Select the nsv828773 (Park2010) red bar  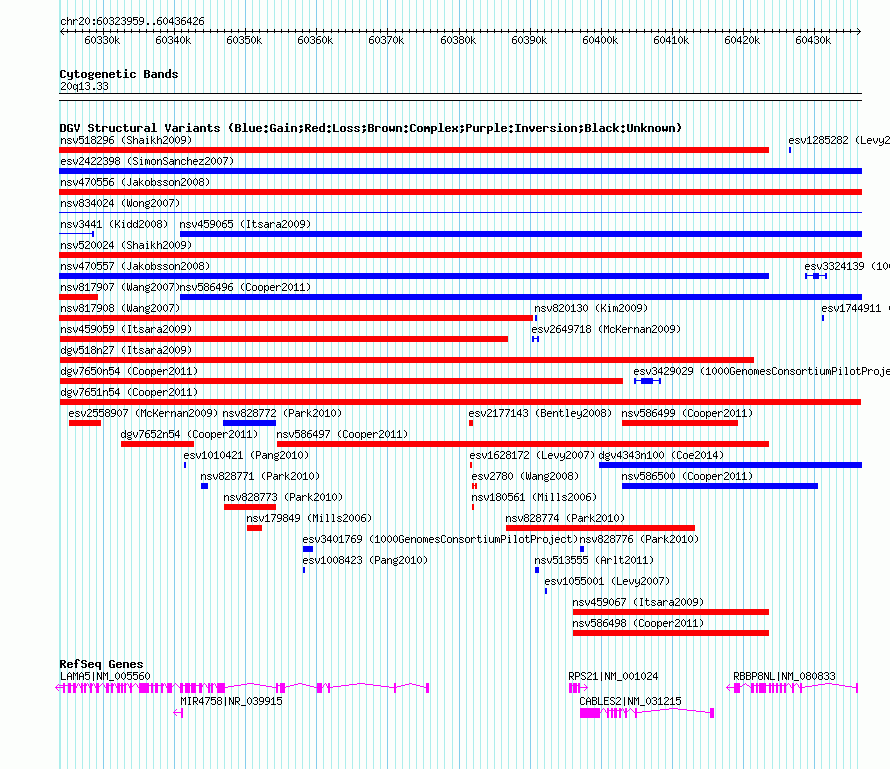(250, 507)
